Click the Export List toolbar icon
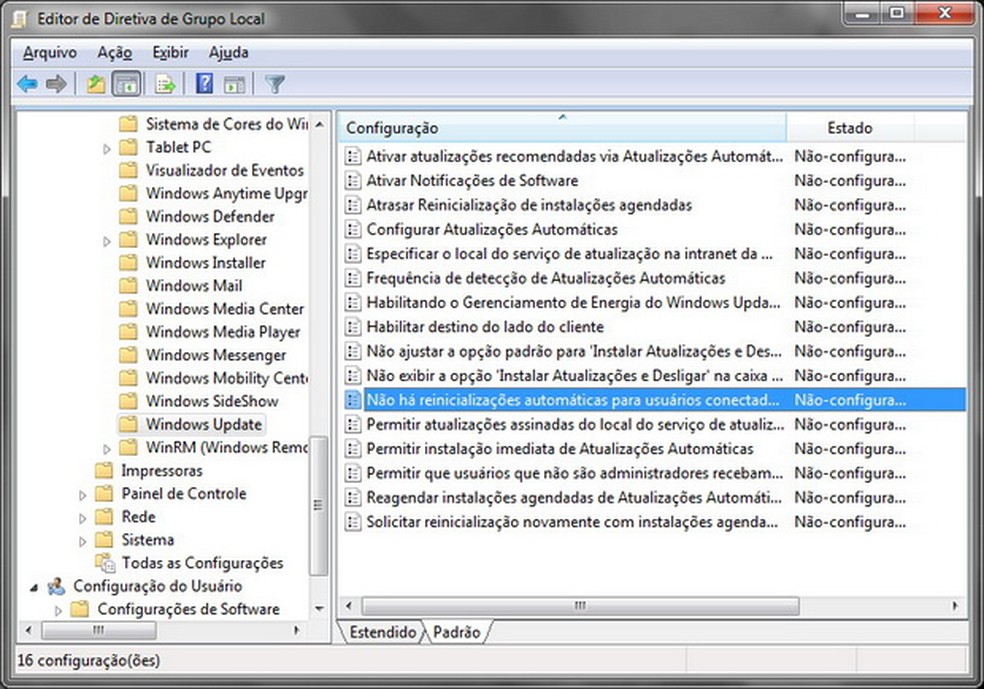984x689 pixels. [162, 84]
